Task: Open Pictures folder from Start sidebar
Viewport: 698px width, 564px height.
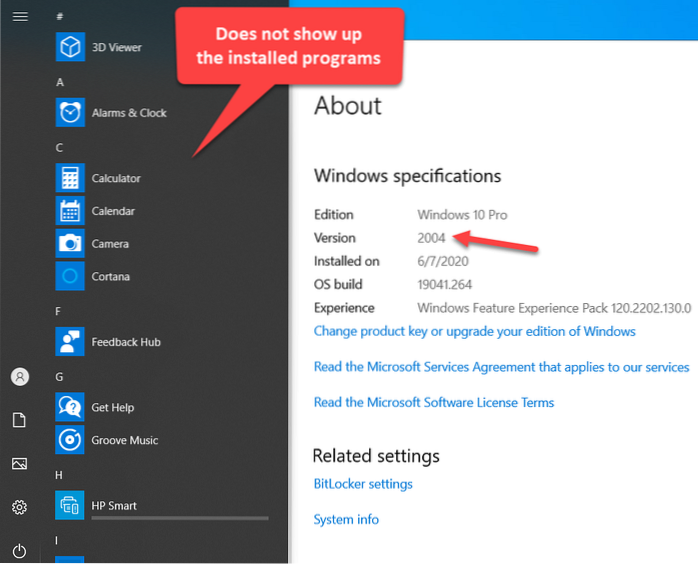Action: click(x=19, y=464)
